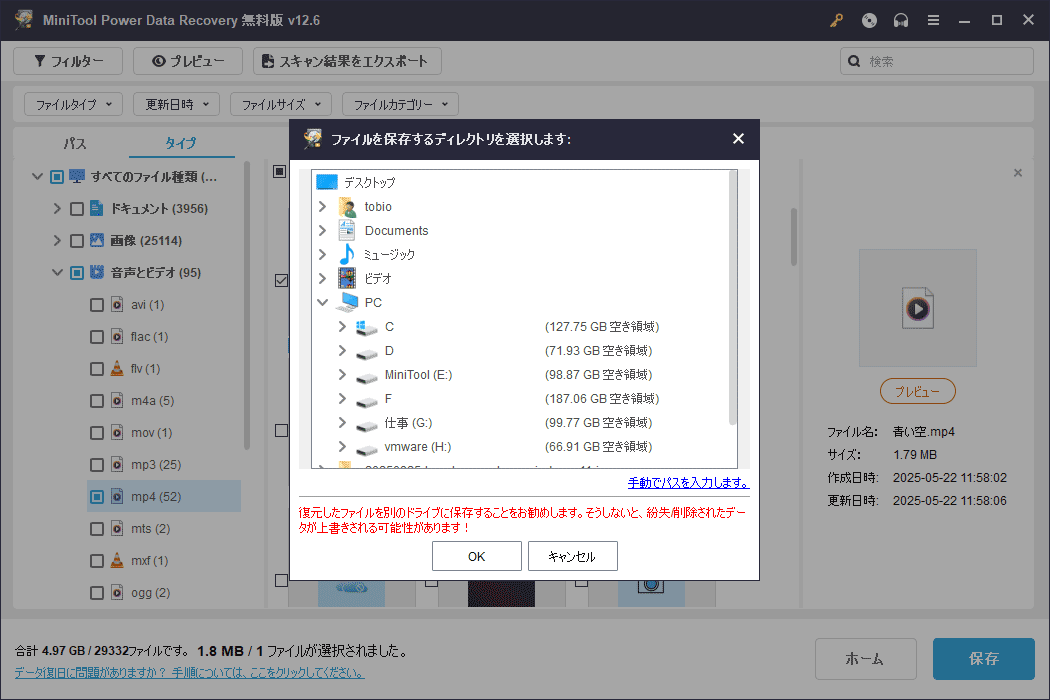Open the 更新日時 dropdown
The height and width of the screenshot is (700, 1050).
point(177,104)
